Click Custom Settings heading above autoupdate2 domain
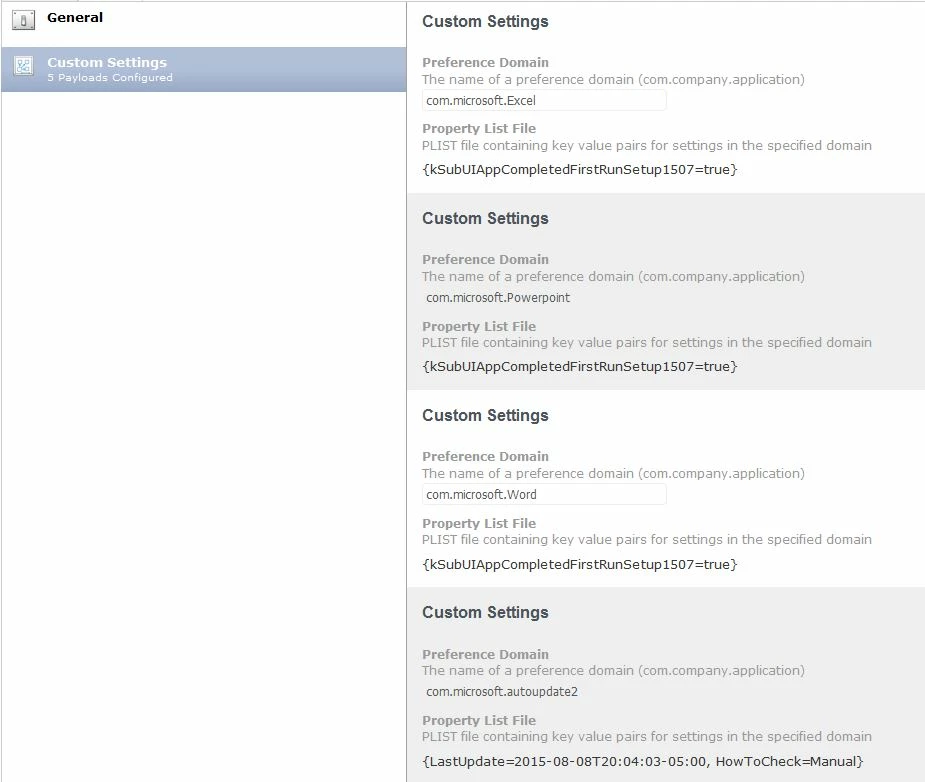This screenshot has width=925, height=782. click(x=485, y=613)
